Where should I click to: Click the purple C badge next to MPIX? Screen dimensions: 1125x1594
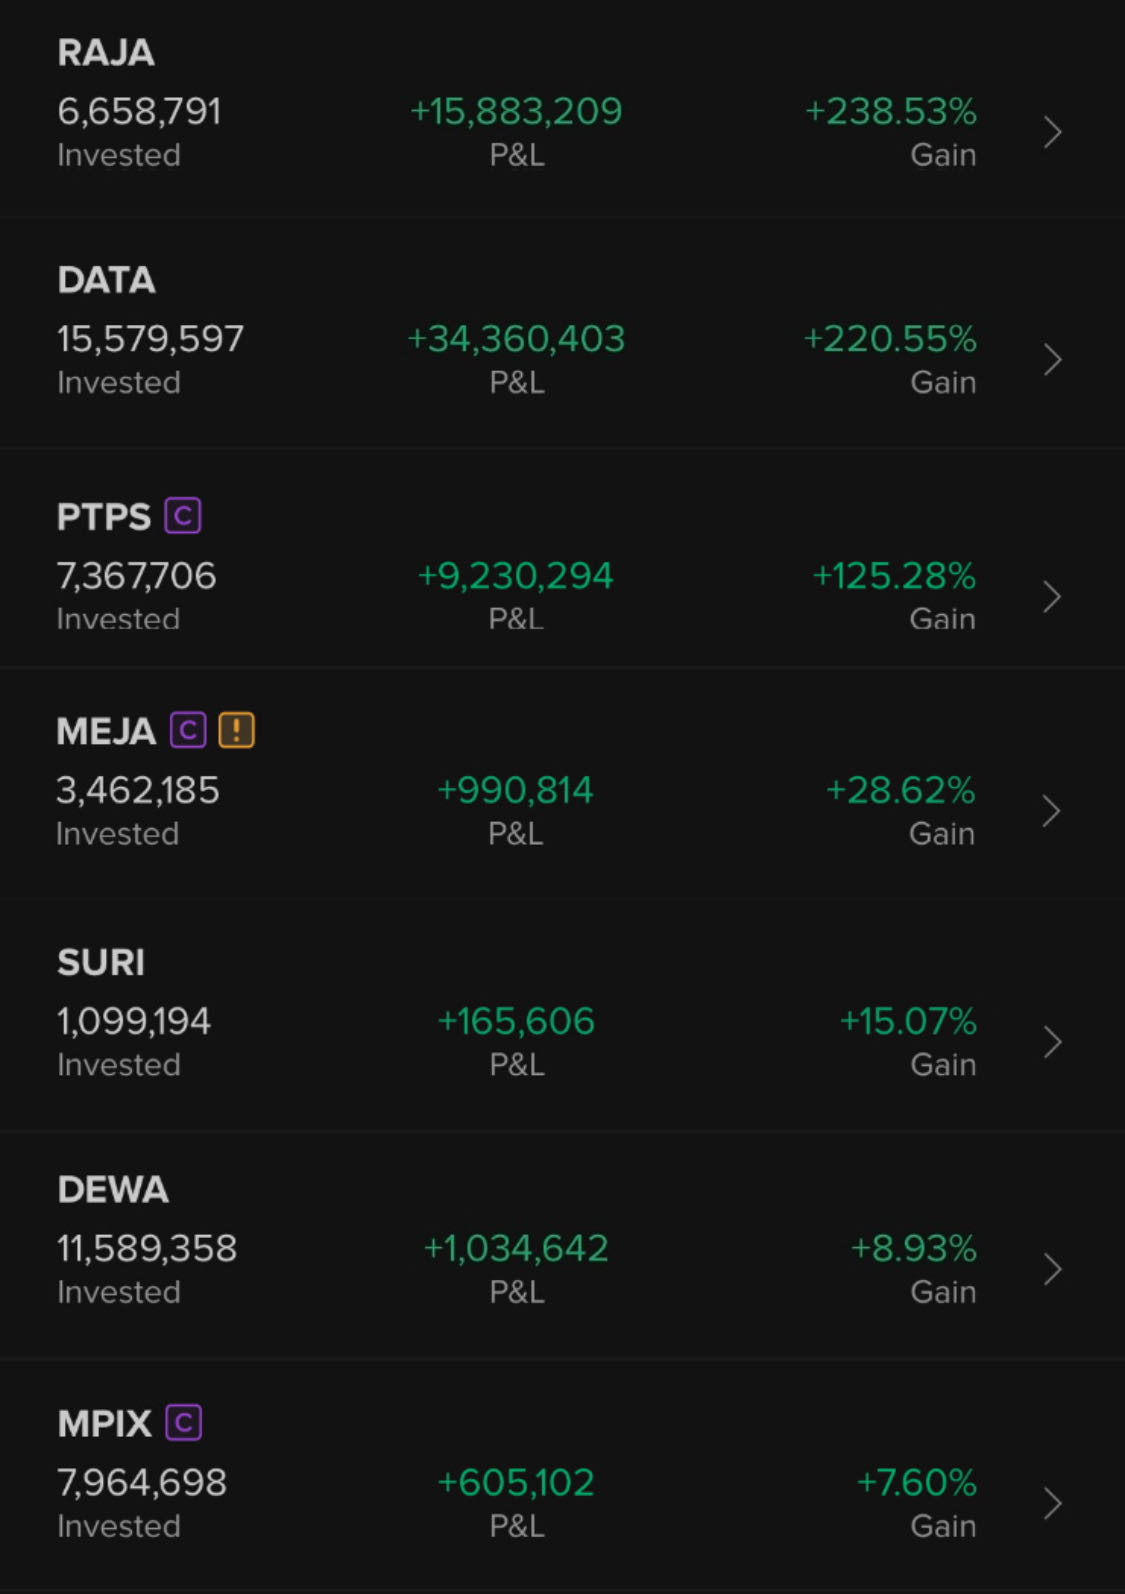(x=184, y=1422)
